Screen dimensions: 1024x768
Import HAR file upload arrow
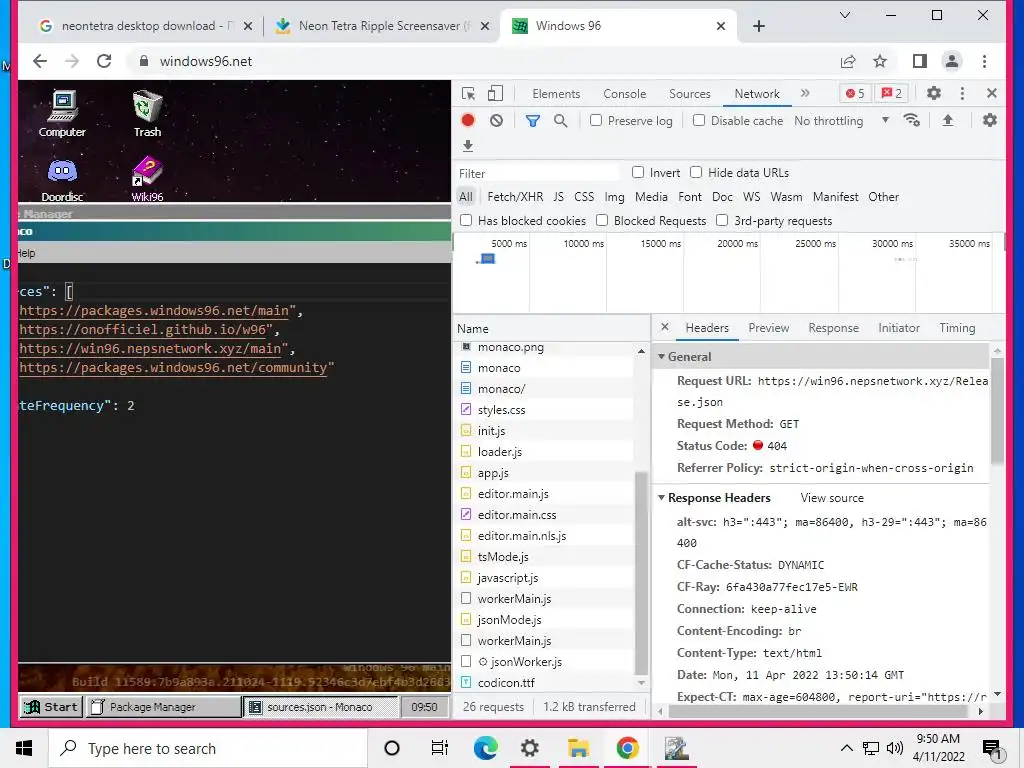(948, 120)
